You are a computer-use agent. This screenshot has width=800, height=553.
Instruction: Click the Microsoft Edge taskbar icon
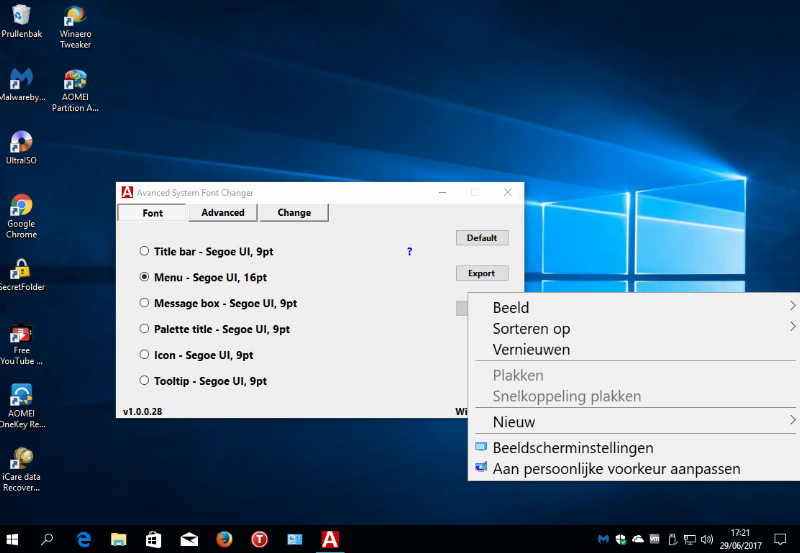tap(85, 539)
